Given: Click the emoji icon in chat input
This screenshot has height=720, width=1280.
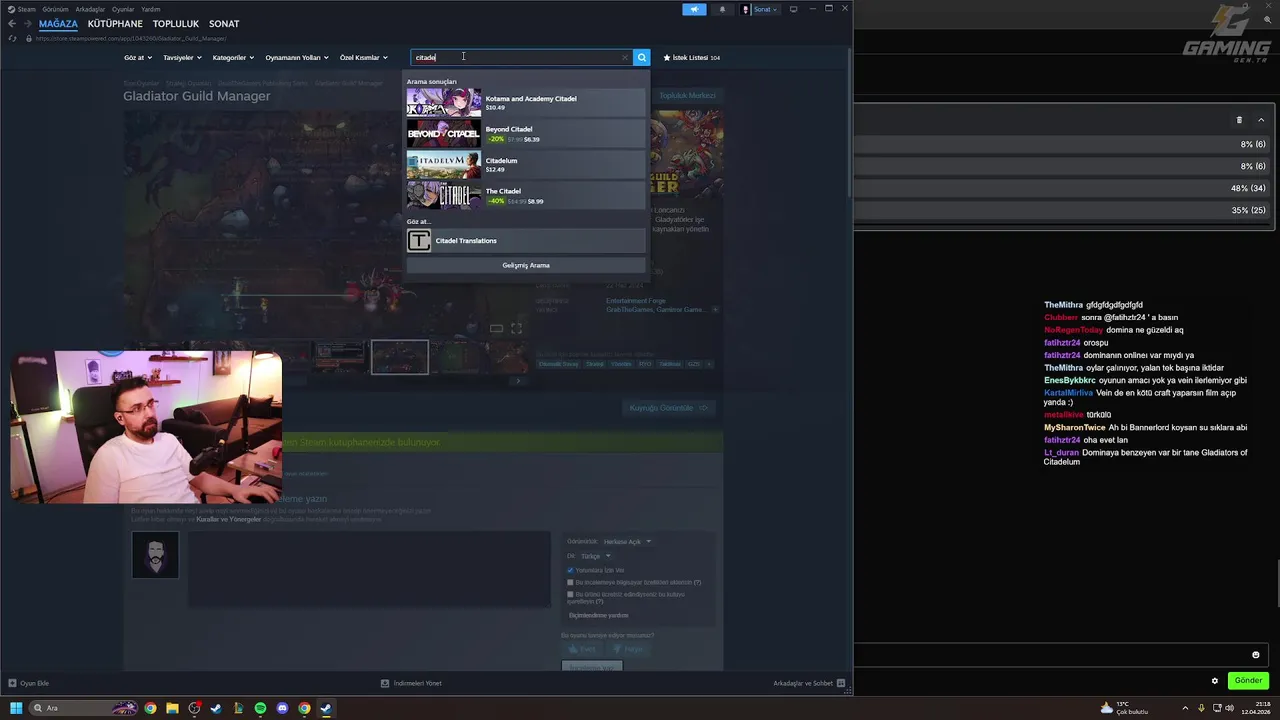Looking at the screenshot, I should coord(1256,655).
